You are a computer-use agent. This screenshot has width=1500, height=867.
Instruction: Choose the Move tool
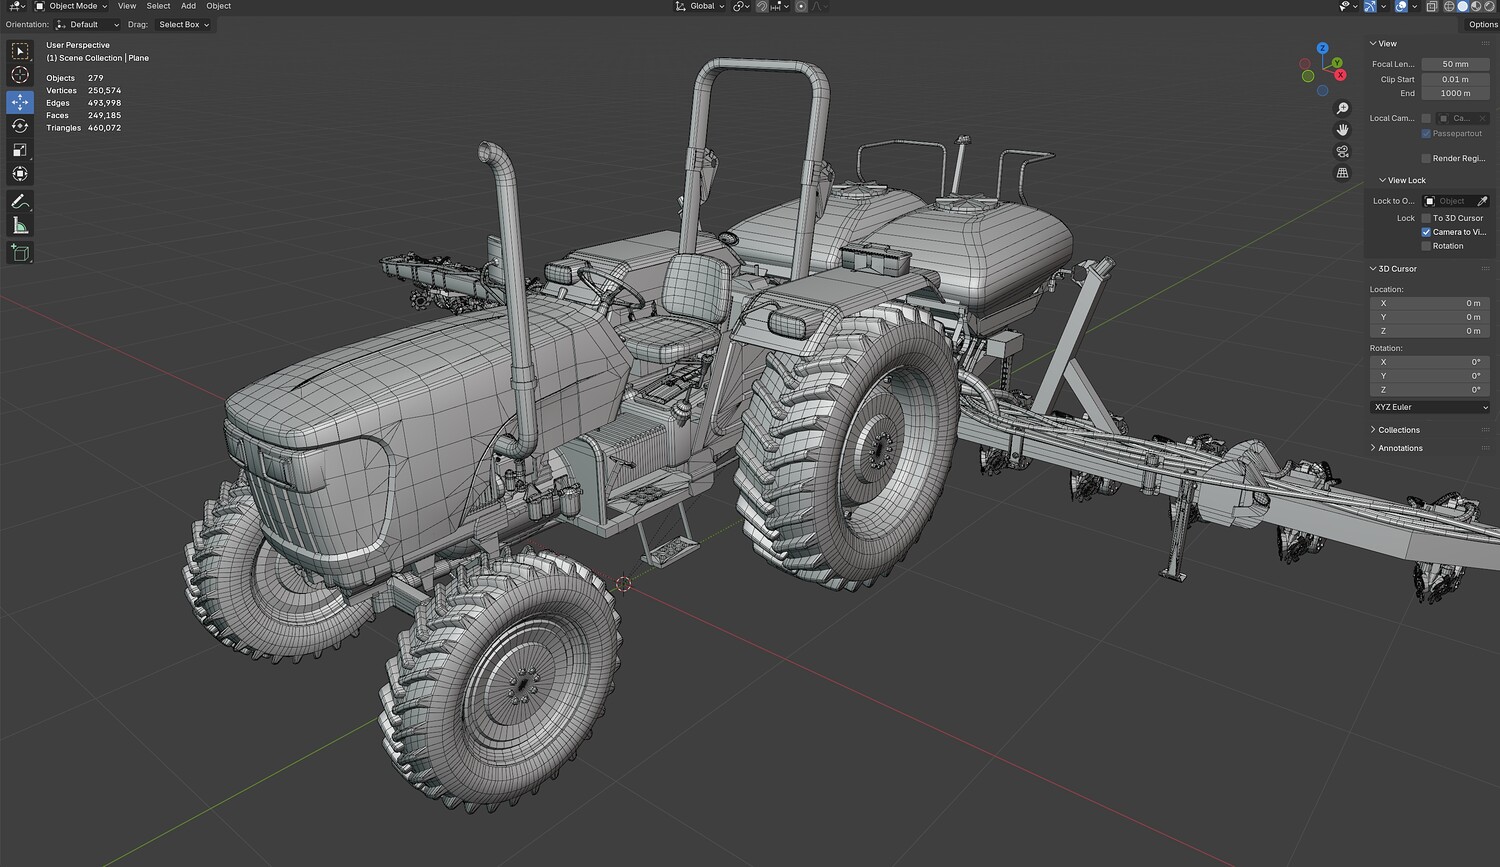click(20, 102)
